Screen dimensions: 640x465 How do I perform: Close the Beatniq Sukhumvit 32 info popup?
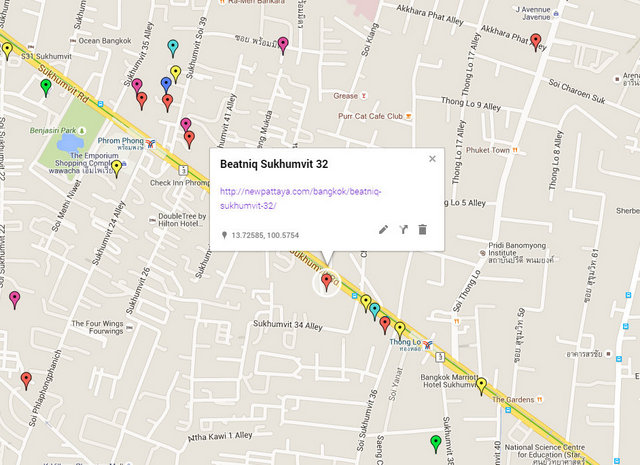click(432, 159)
